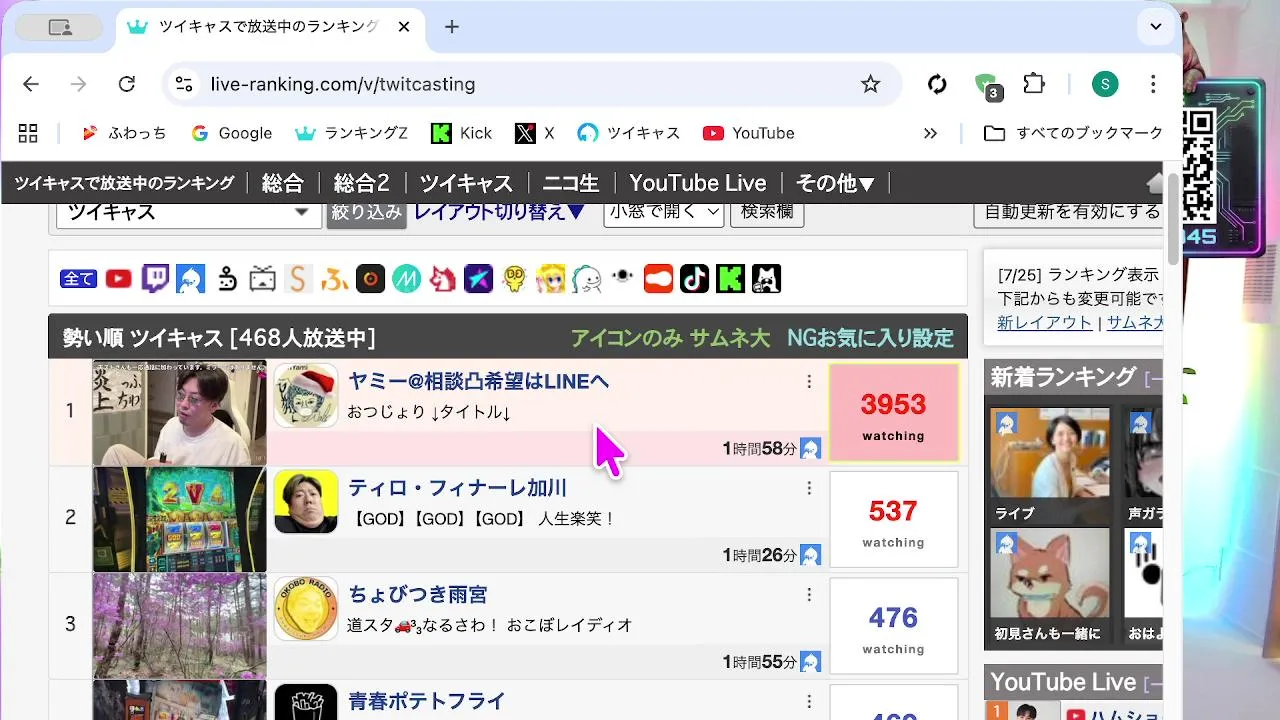Open the YouTube Live navigation tab
This screenshot has width=1280, height=720.
coord(698,183)
